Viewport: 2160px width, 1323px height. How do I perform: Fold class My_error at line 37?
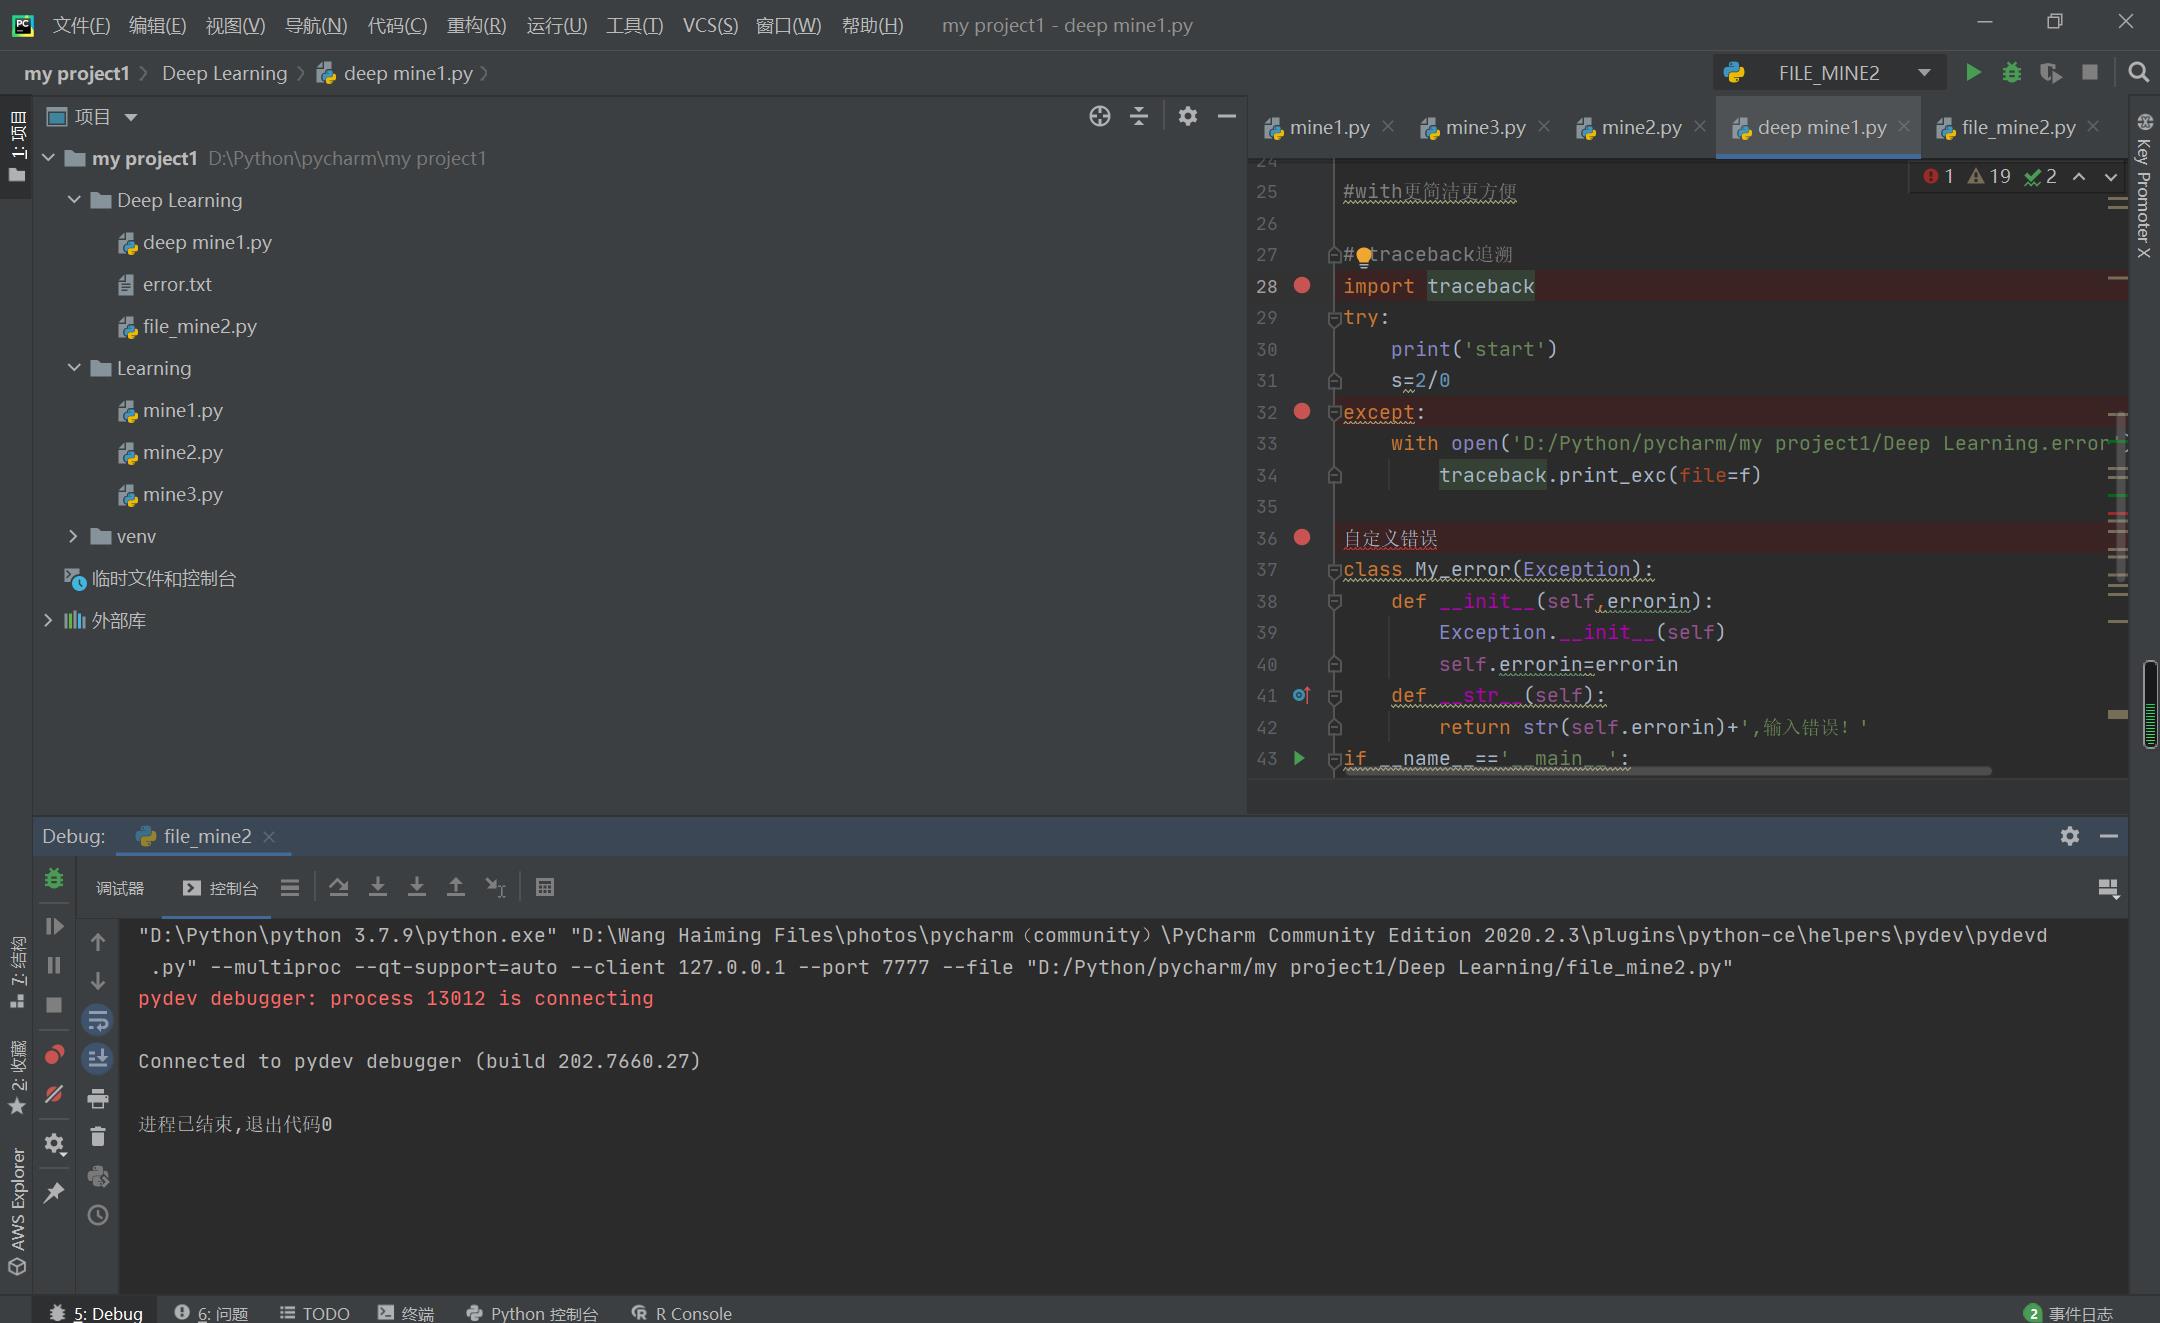click(1334, 571)
